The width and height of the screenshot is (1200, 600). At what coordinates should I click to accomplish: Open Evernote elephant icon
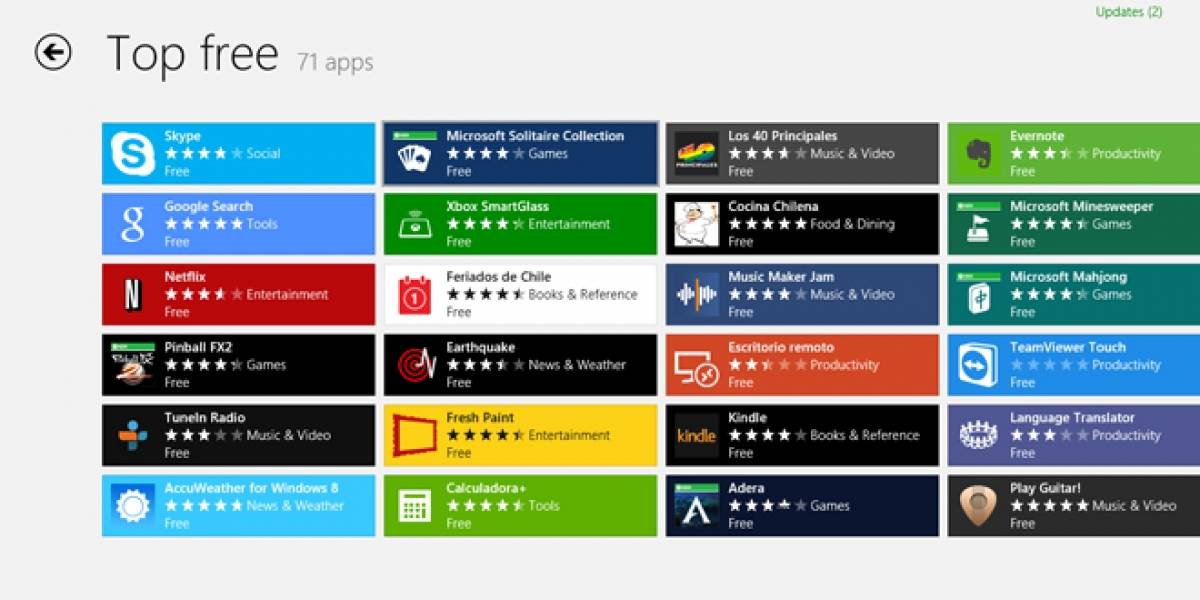(x=978, y=154)
